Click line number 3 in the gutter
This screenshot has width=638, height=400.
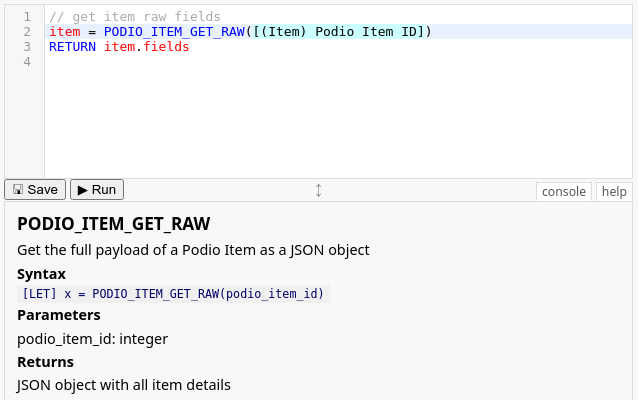pyautogui.click(x=26, y=47)
